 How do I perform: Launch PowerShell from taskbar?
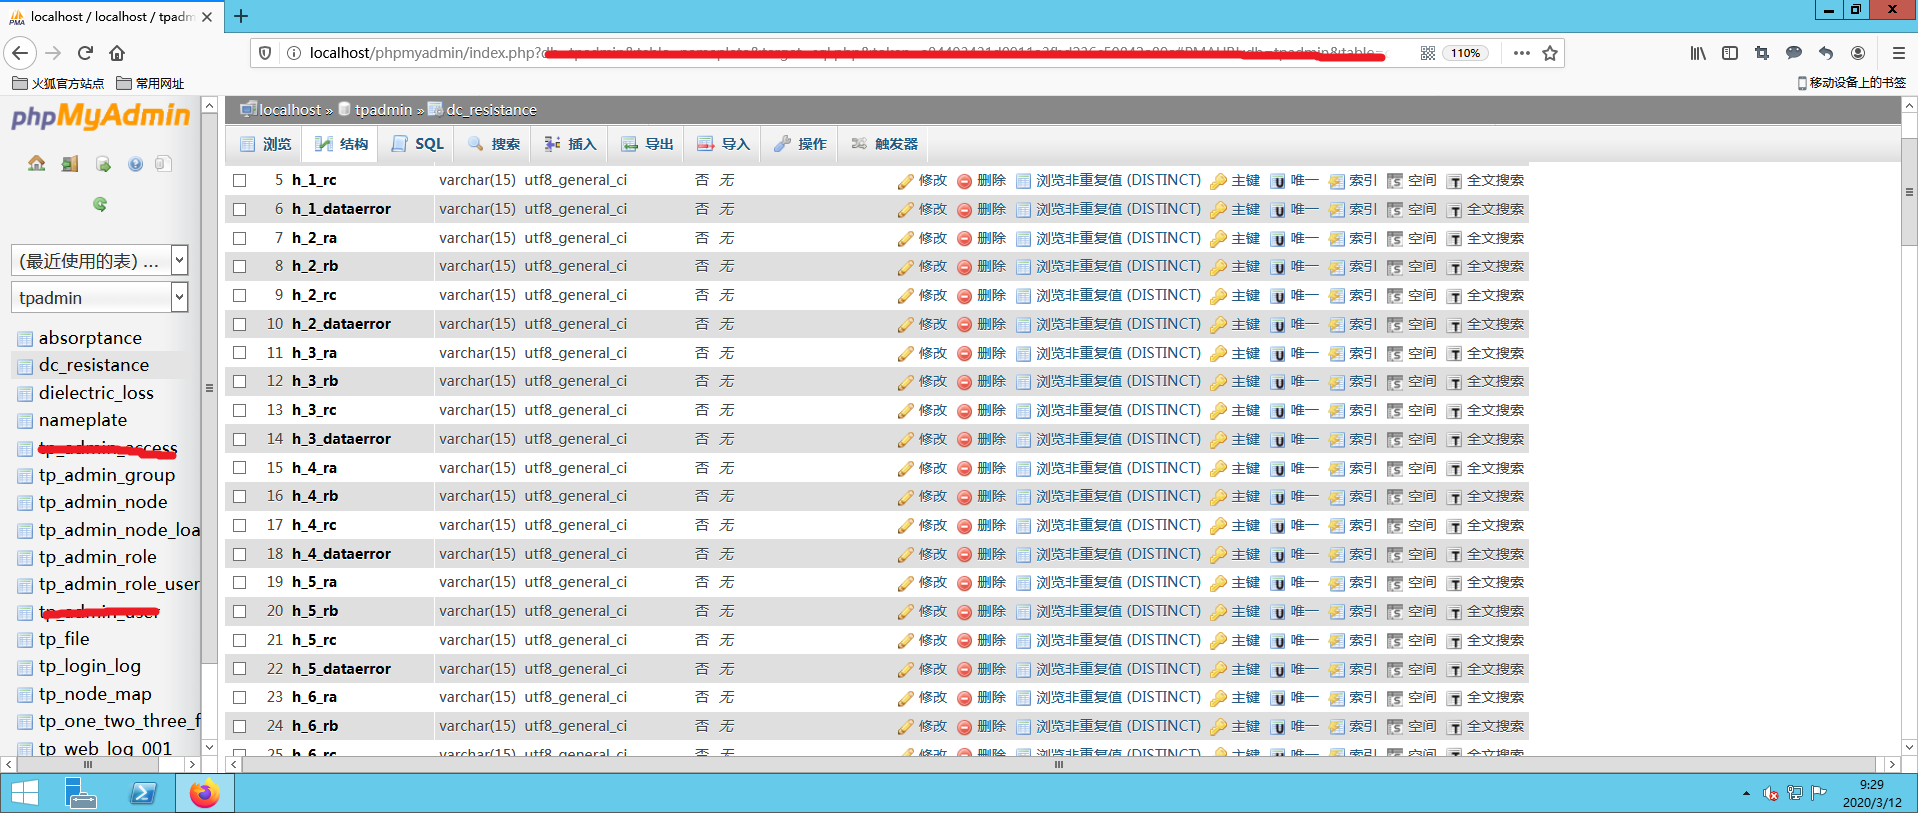(143, 793)
